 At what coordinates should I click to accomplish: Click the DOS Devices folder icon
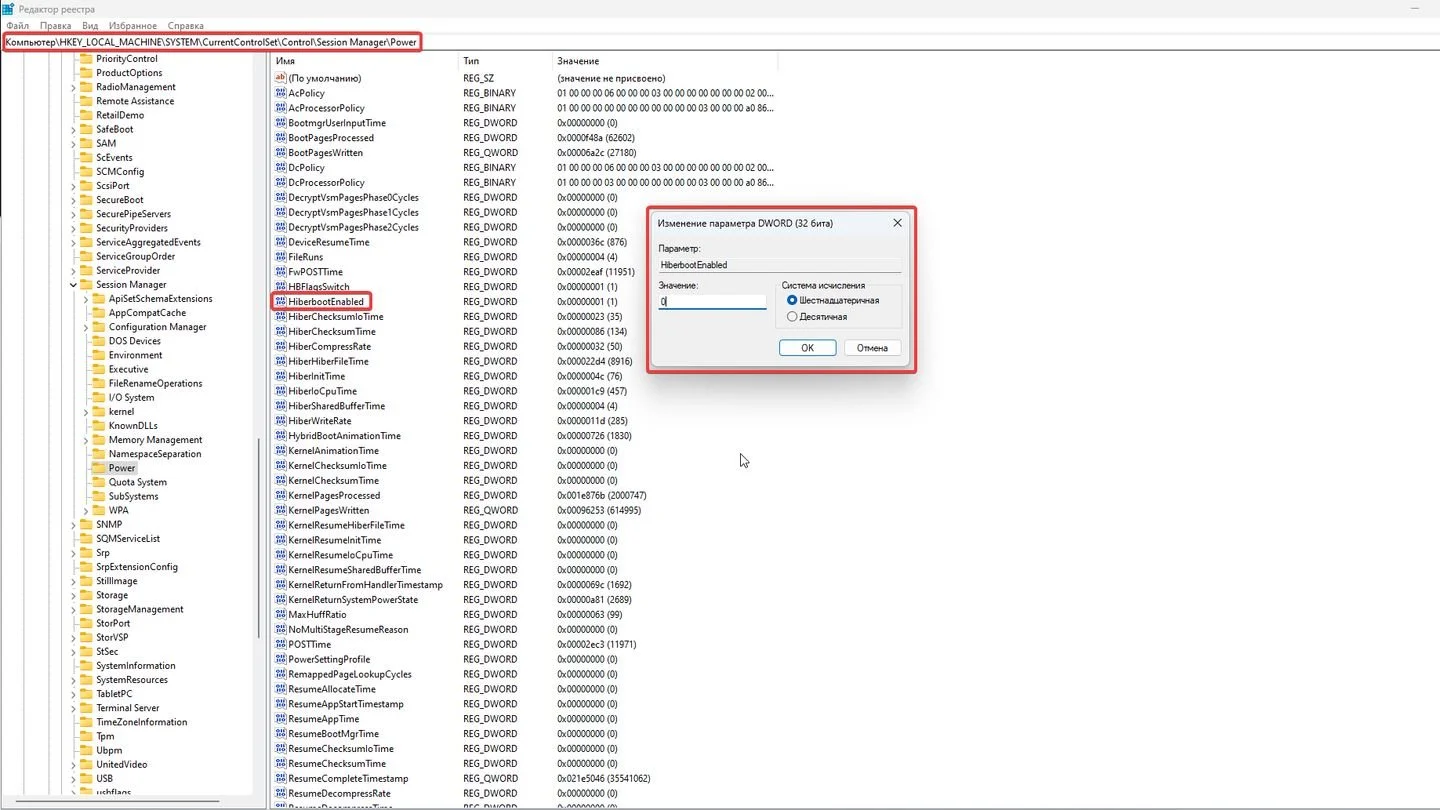[98, 341]
